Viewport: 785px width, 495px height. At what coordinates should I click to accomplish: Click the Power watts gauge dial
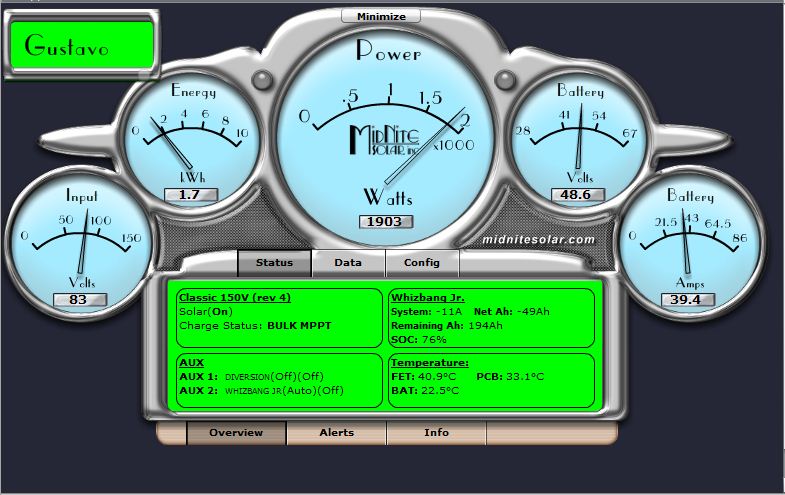tap(385, 138)
